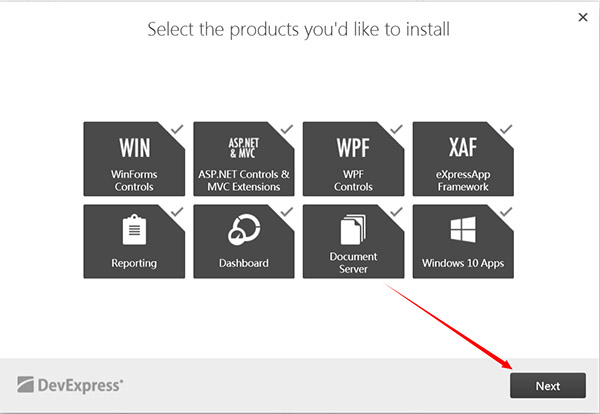
Task: Toggle the ASP.NET Controls tile checkmark
Action: 286,129
